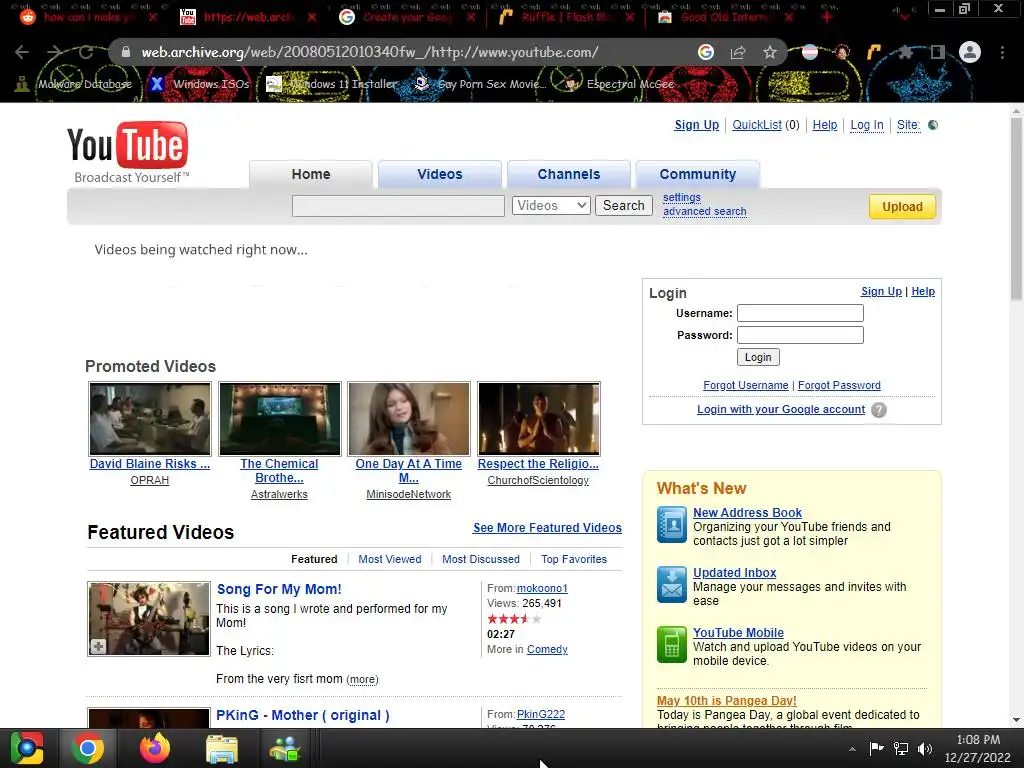The width and height of the screenshot is (1024, 768).
Task: Click See More Featured Videos
Action: pyautogui.click(x=547, y=528)
